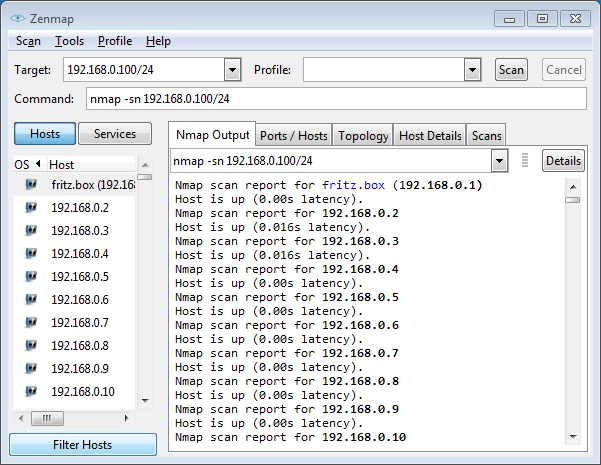This screenshot has width=601, height=465.
Task: Select host 192.168.0.8 in list
Action: 74,345
